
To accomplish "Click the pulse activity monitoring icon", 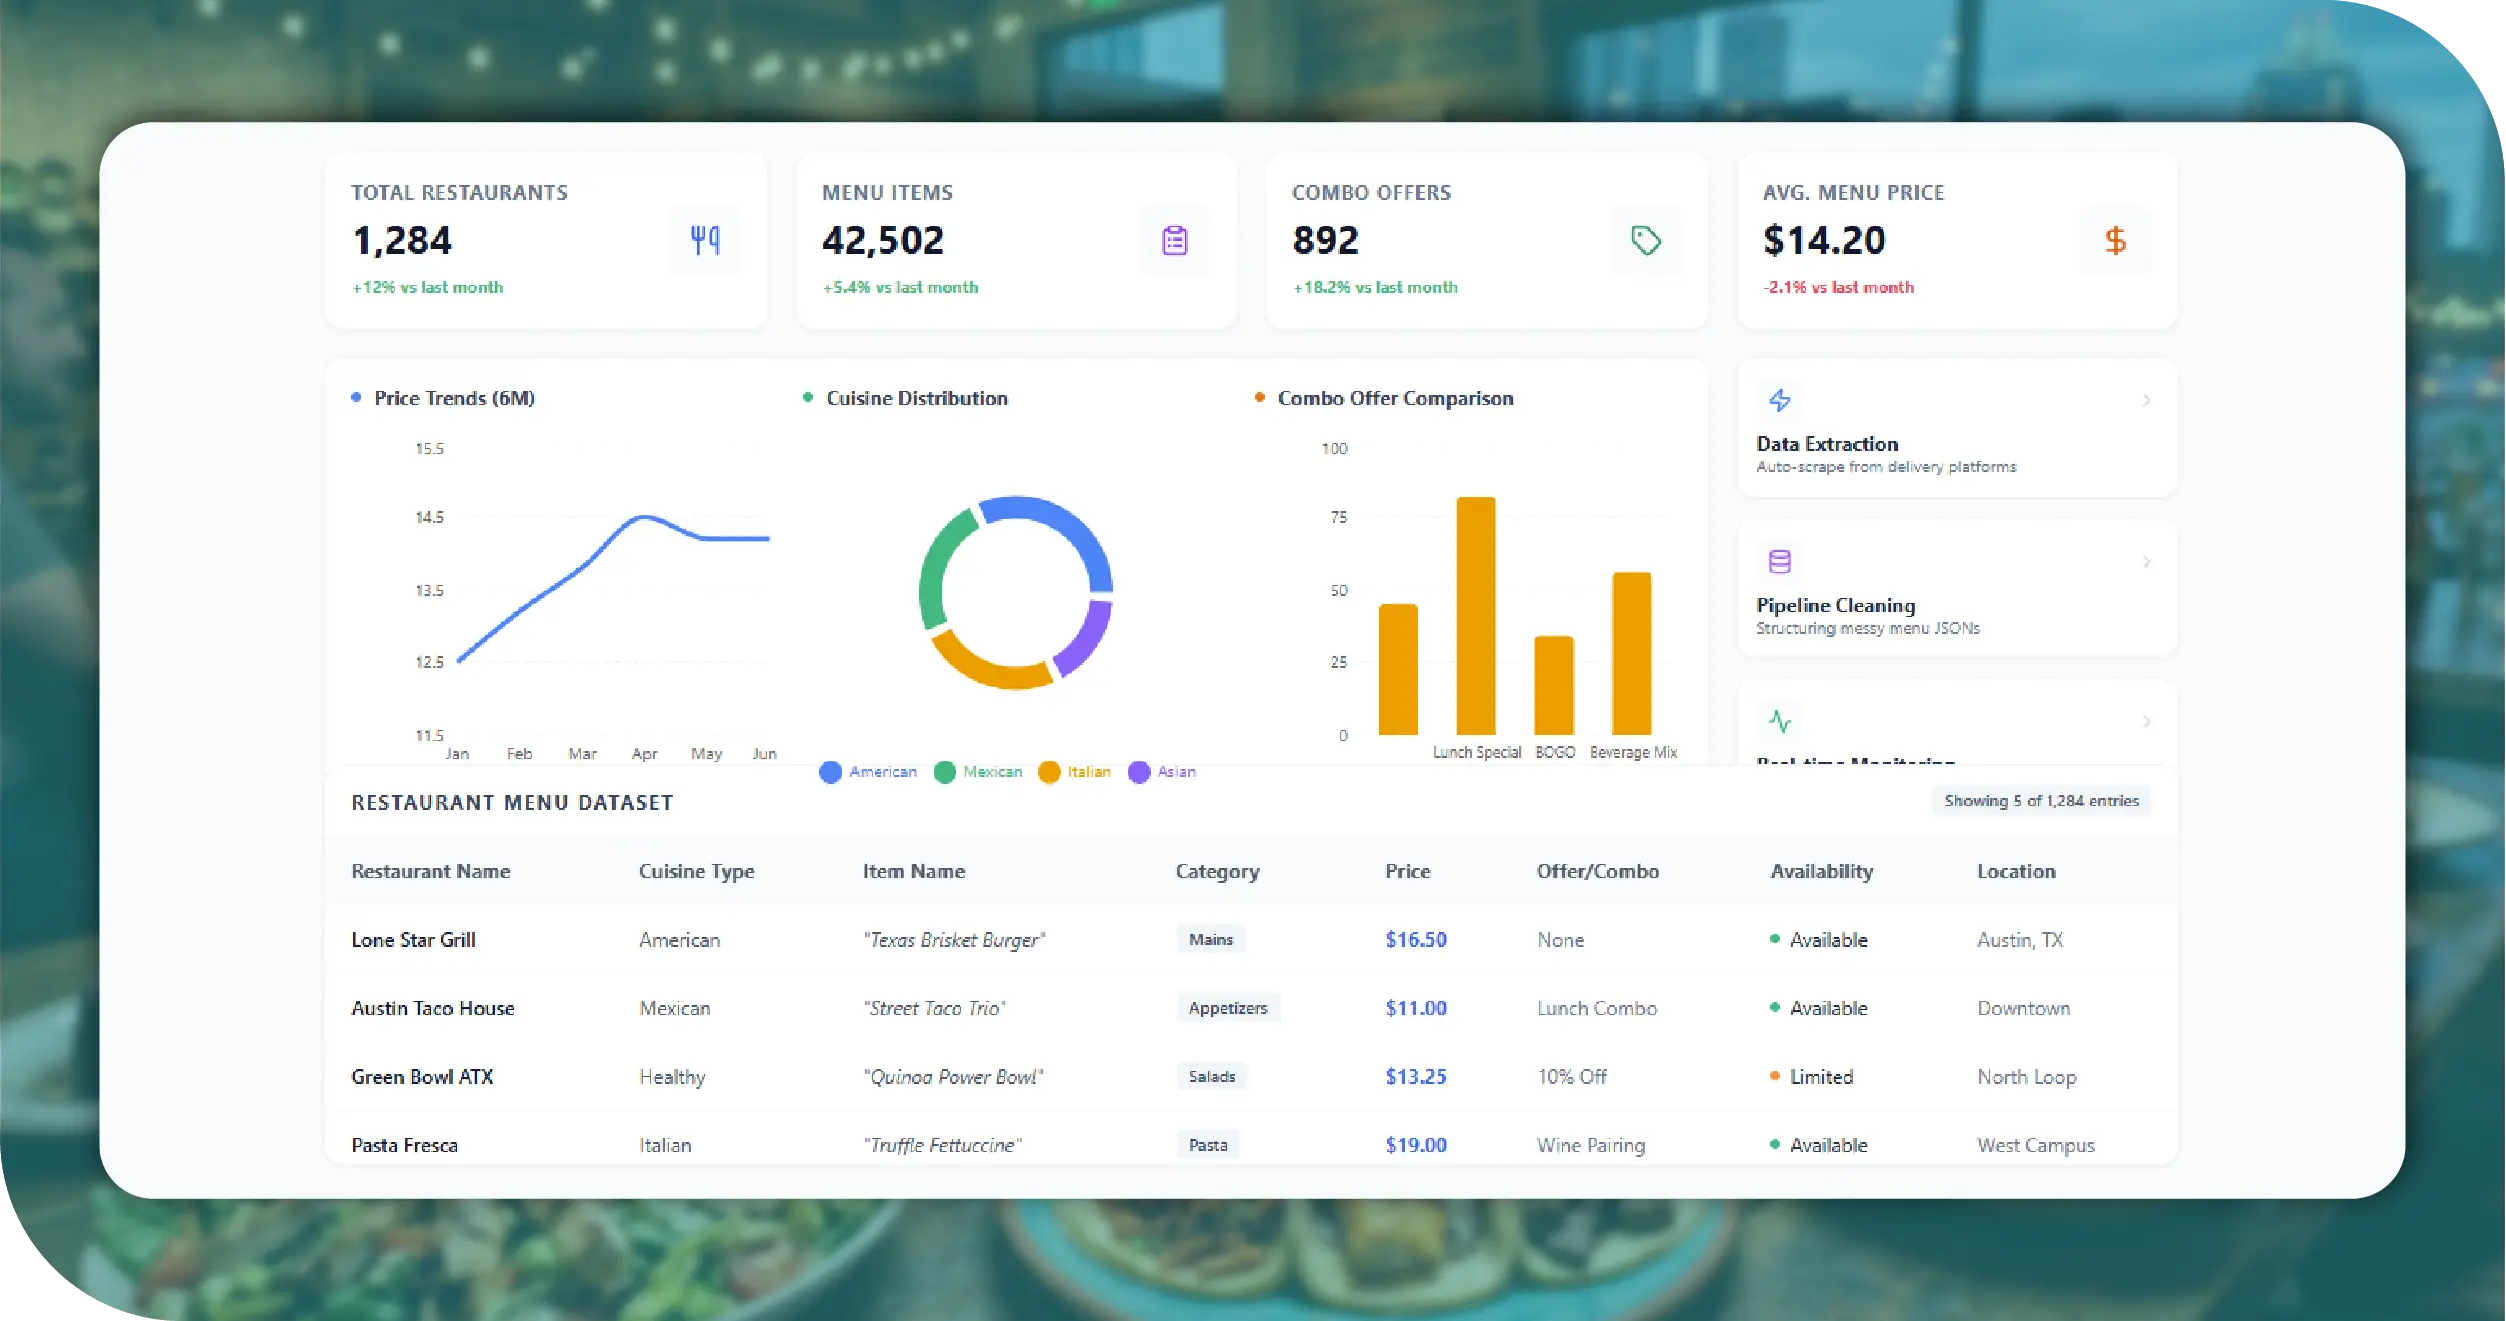I will 1780,721.
